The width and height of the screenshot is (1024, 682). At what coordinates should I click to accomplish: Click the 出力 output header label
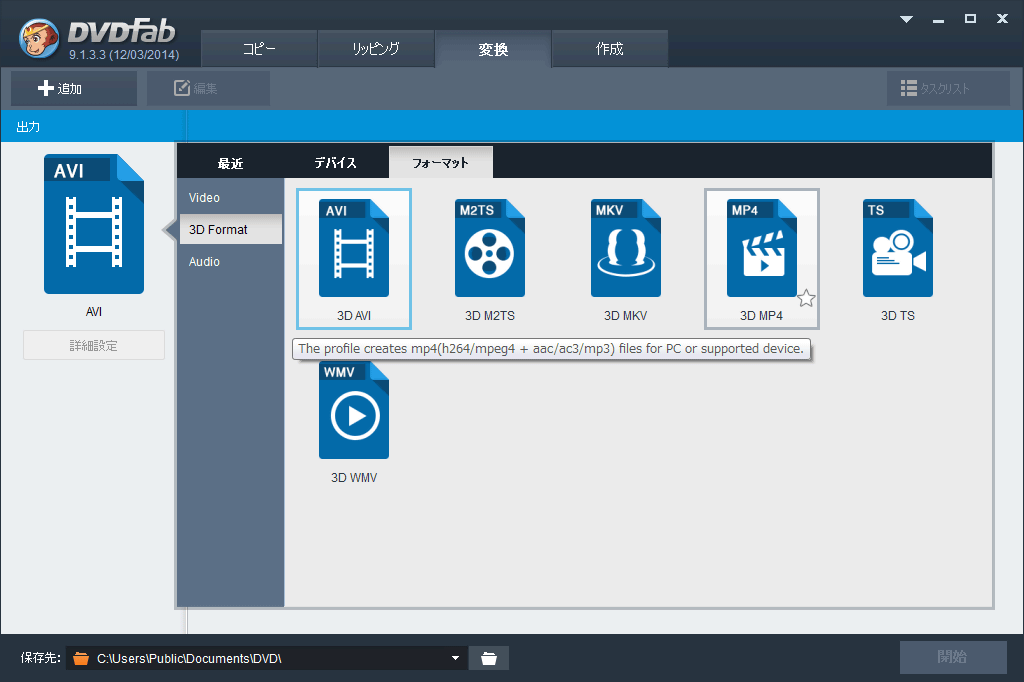pos(28,127)
